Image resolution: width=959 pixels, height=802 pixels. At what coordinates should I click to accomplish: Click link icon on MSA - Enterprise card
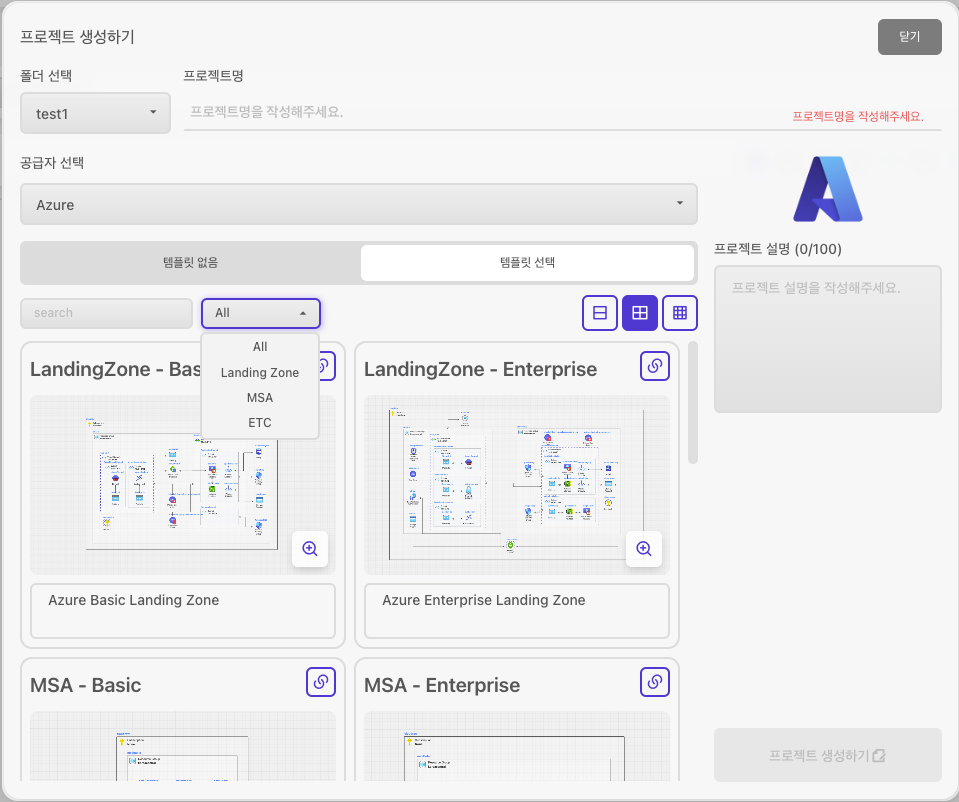click(654, 682)
